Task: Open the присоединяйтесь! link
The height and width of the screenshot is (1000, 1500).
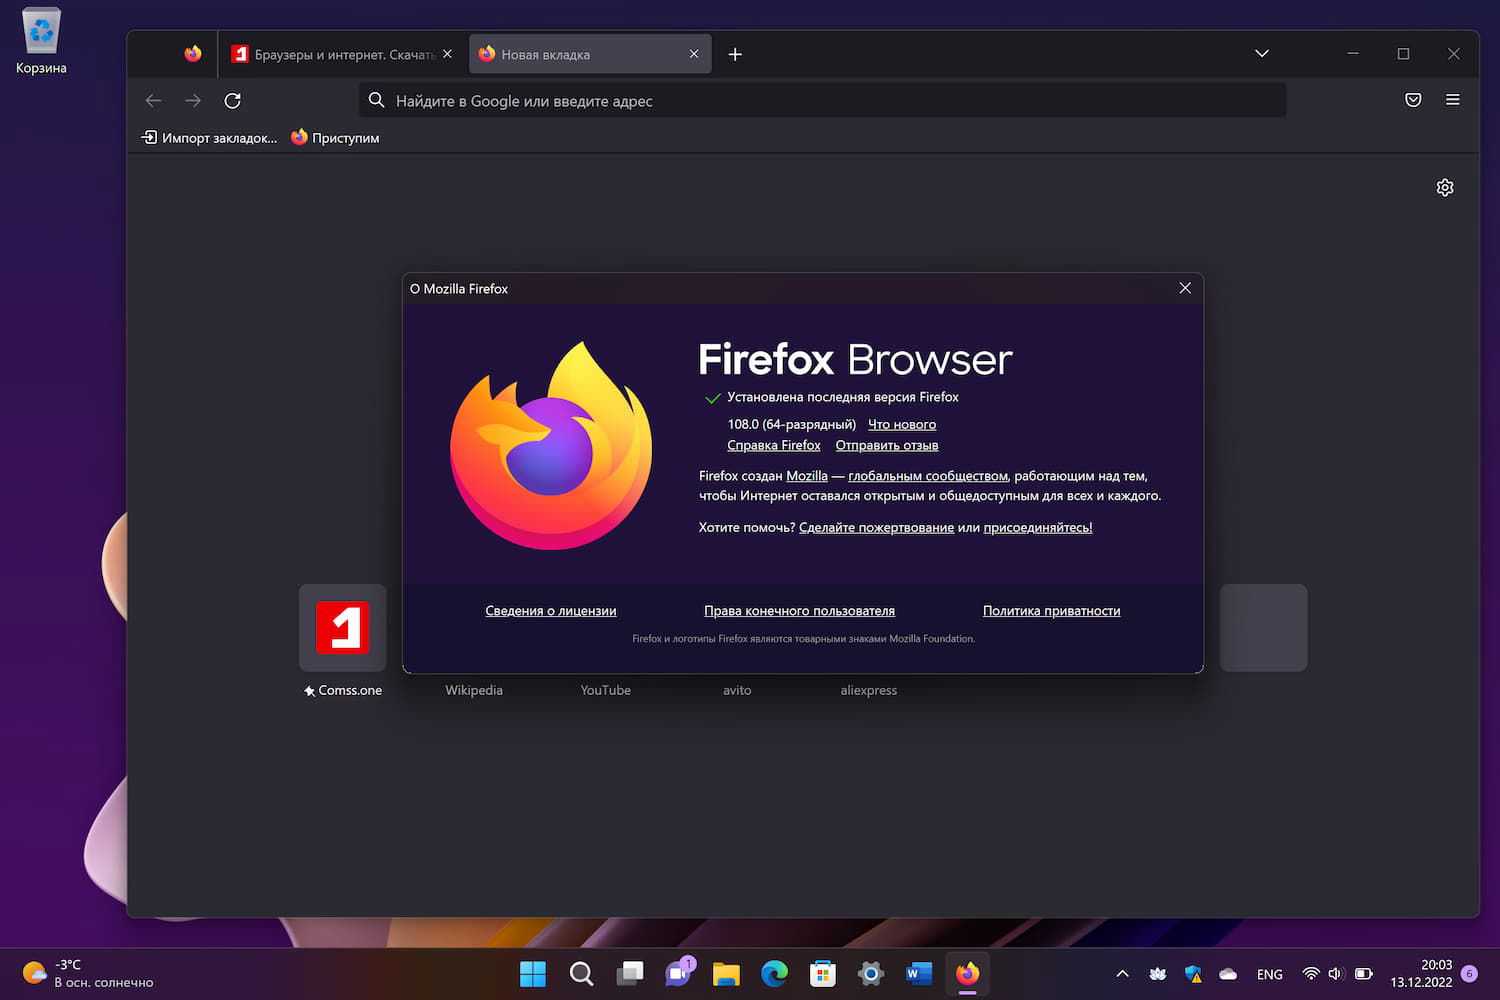Action: click(1038, 527)
